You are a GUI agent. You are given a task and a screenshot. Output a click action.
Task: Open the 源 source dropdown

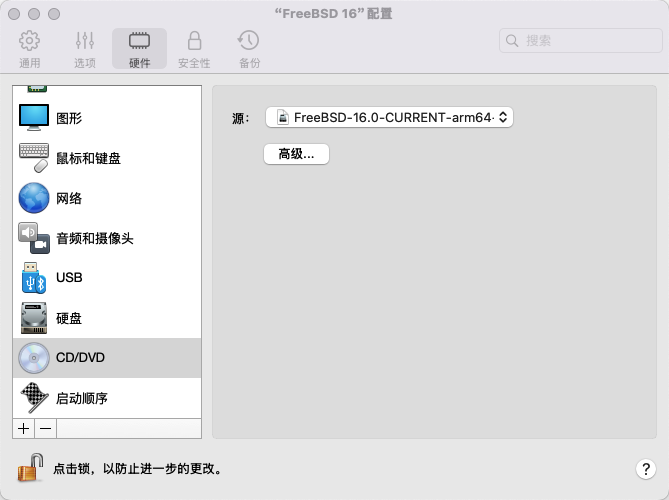click(389, 117)
